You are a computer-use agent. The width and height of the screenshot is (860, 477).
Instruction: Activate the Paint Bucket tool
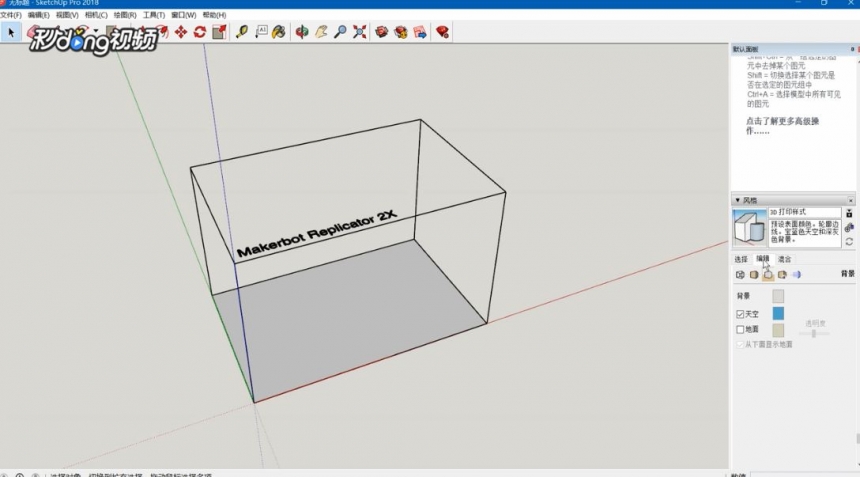(x=279, y=32)
